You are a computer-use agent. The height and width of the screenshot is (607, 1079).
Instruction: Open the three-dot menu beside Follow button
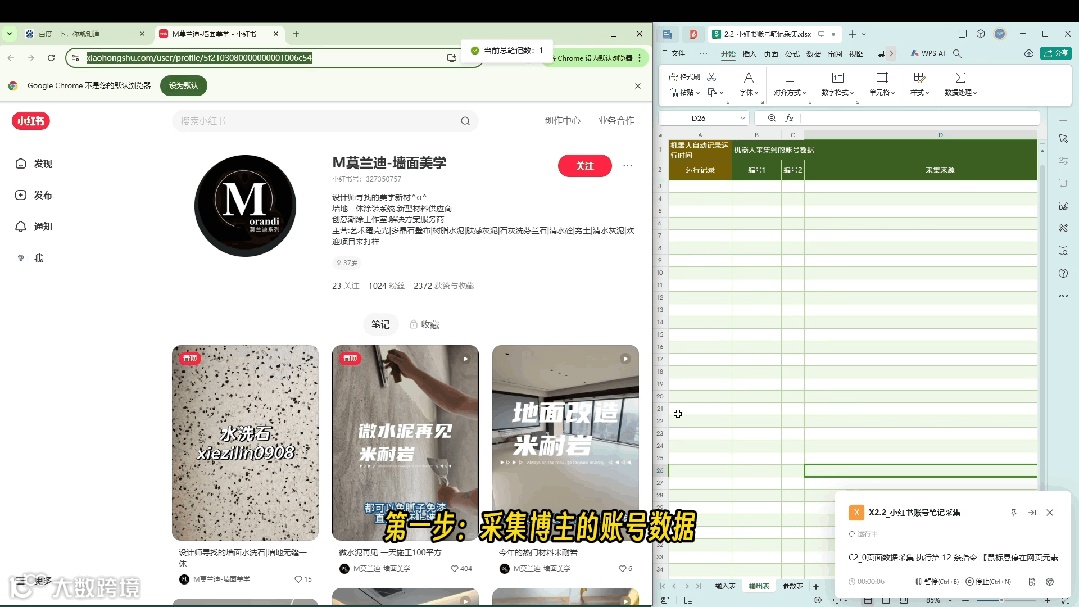click(628, 166)
